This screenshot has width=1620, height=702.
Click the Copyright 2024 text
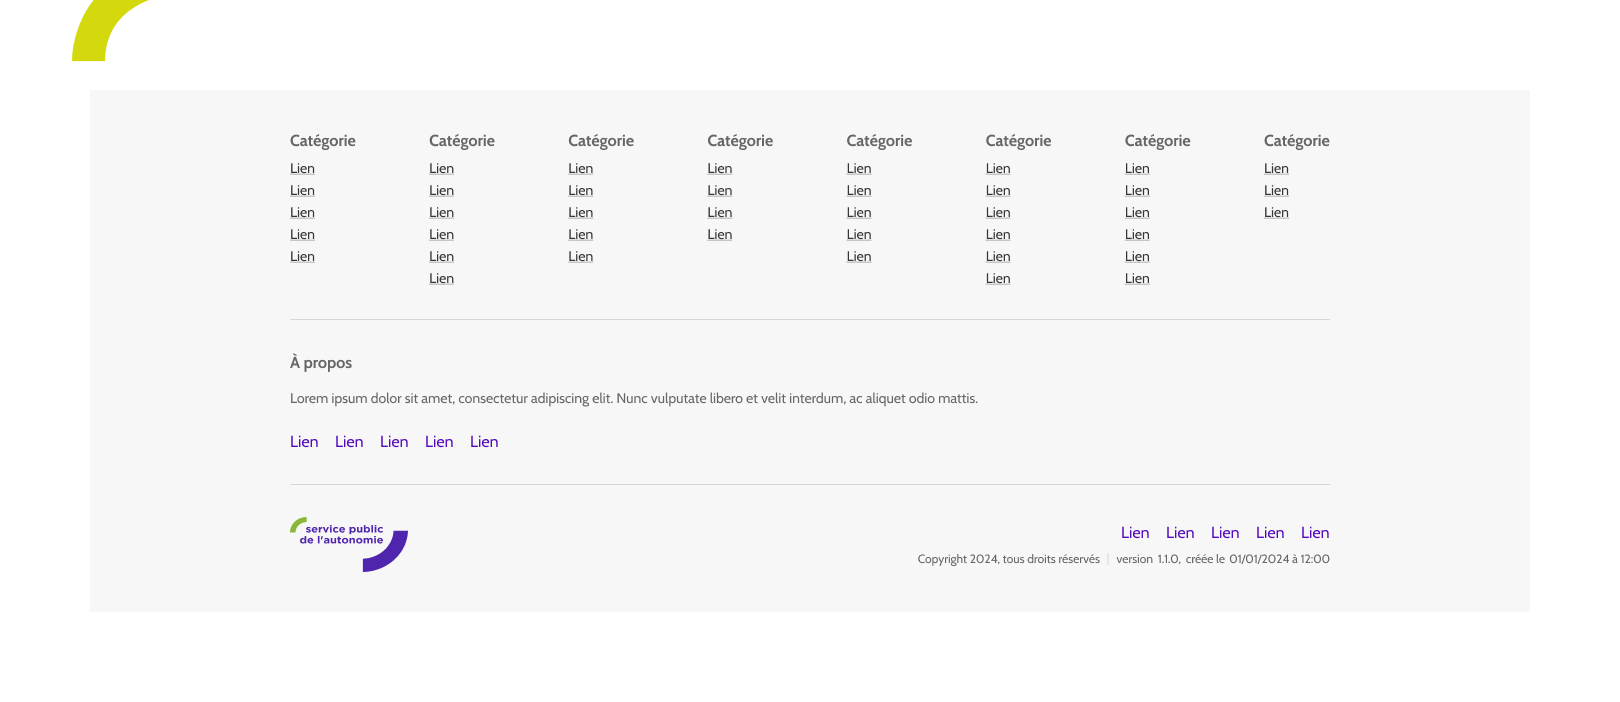[1008, 560]
